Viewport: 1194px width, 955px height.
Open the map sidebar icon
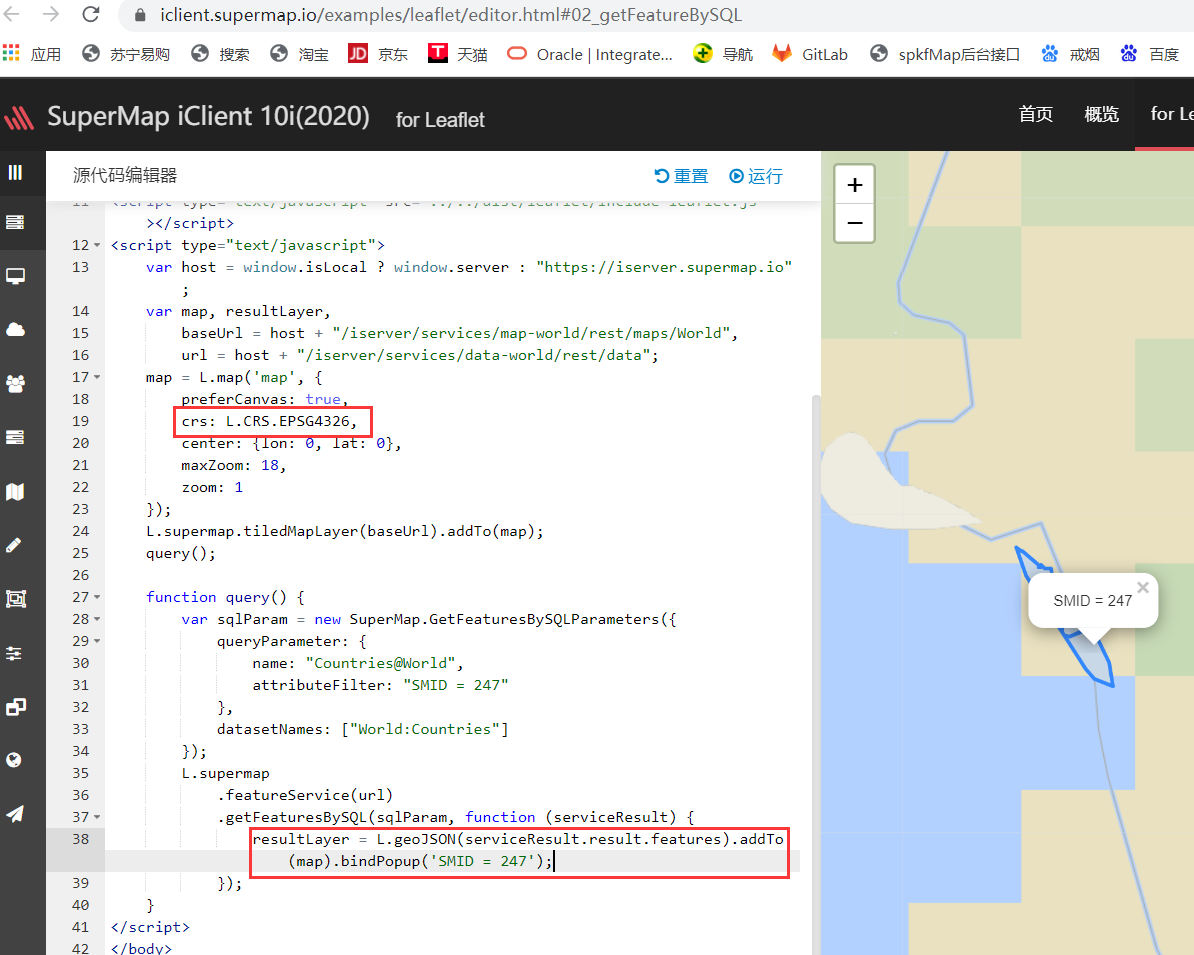tap(15, 491)
